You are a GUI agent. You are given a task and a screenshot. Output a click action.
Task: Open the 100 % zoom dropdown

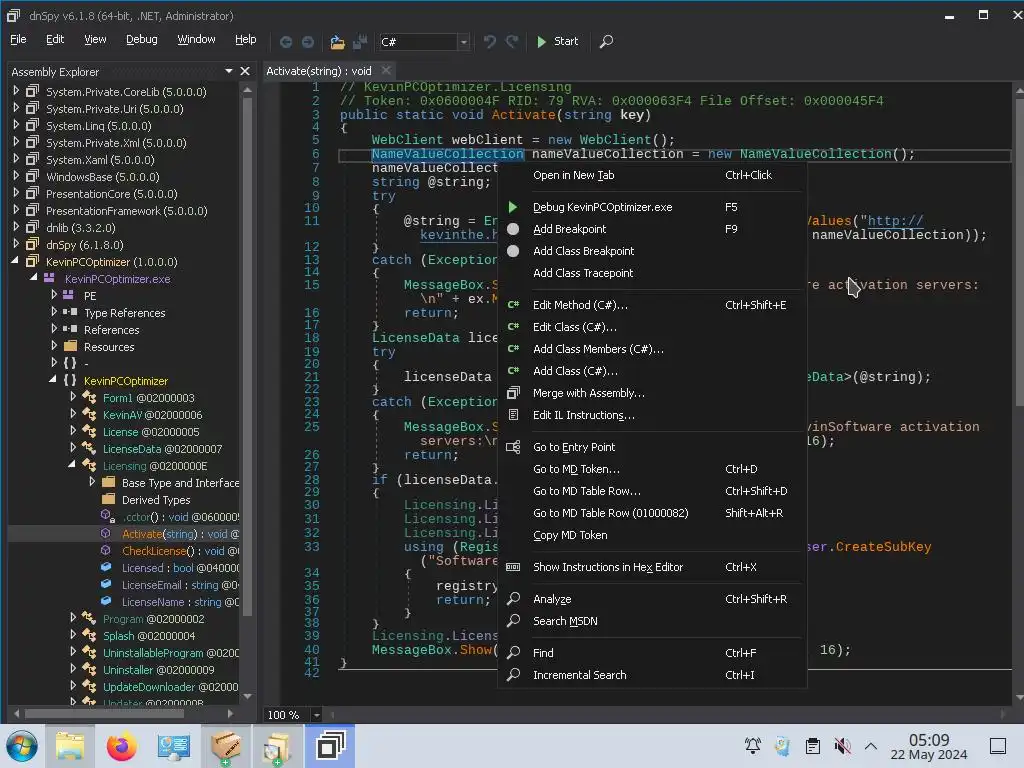click(316, 715)
